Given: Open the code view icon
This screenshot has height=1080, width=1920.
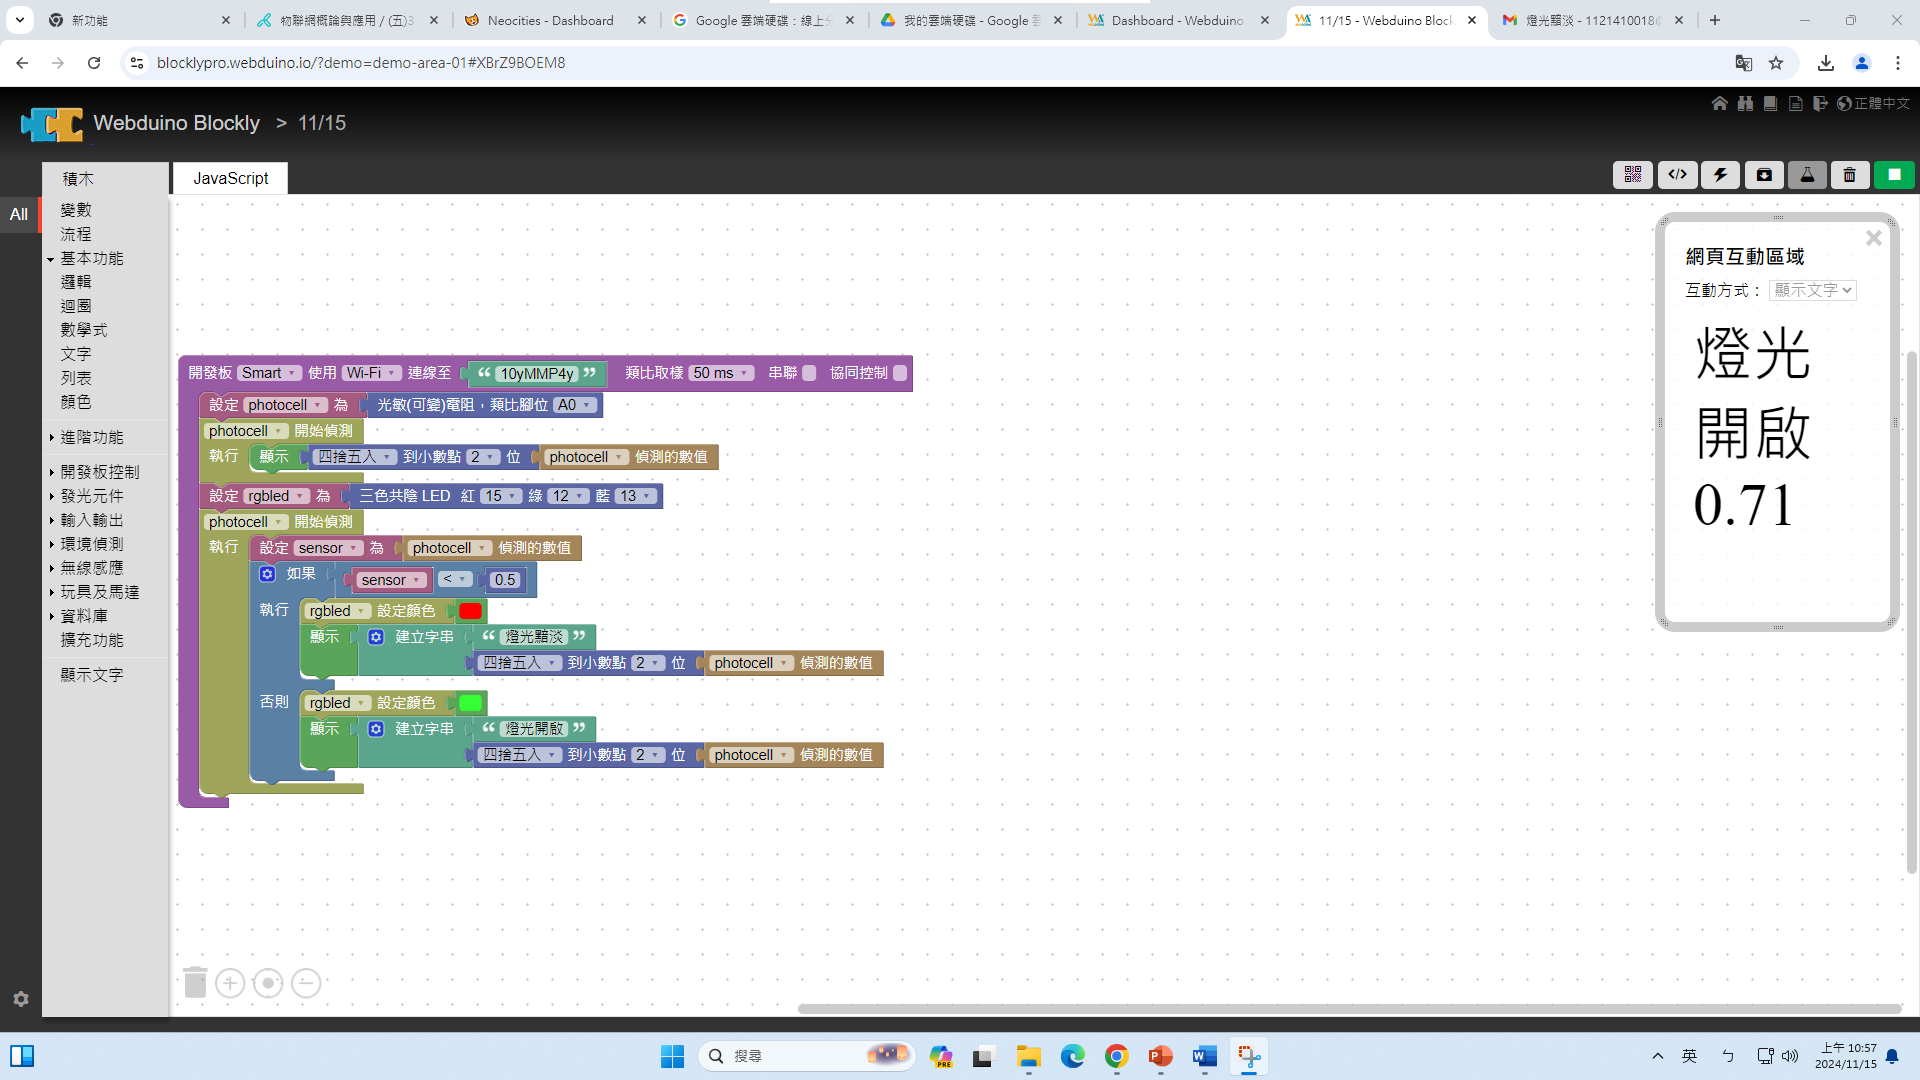Looking at the screenshot, I should coord(1677,175).
